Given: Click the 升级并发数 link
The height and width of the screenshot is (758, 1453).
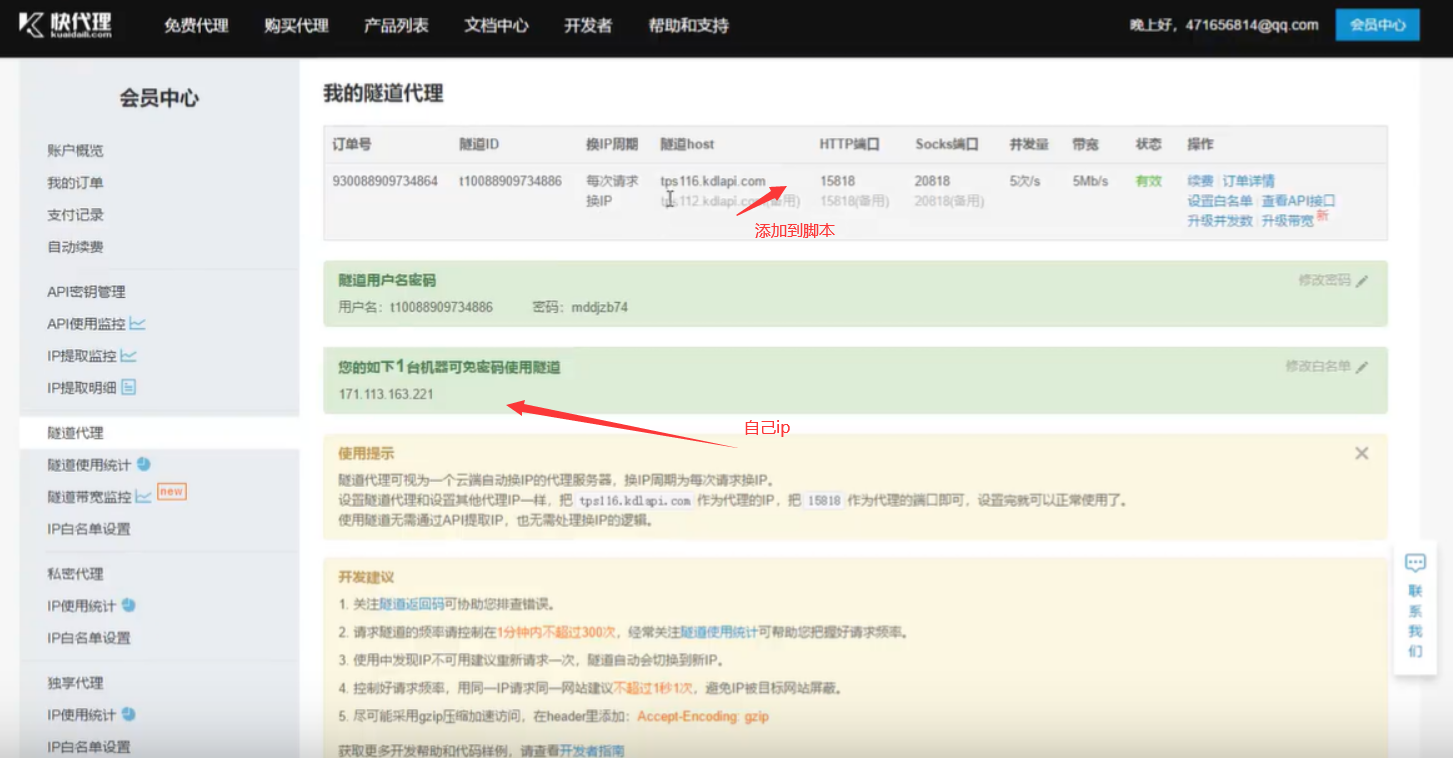Looking at the screenshot, I should click(1219, 221).
